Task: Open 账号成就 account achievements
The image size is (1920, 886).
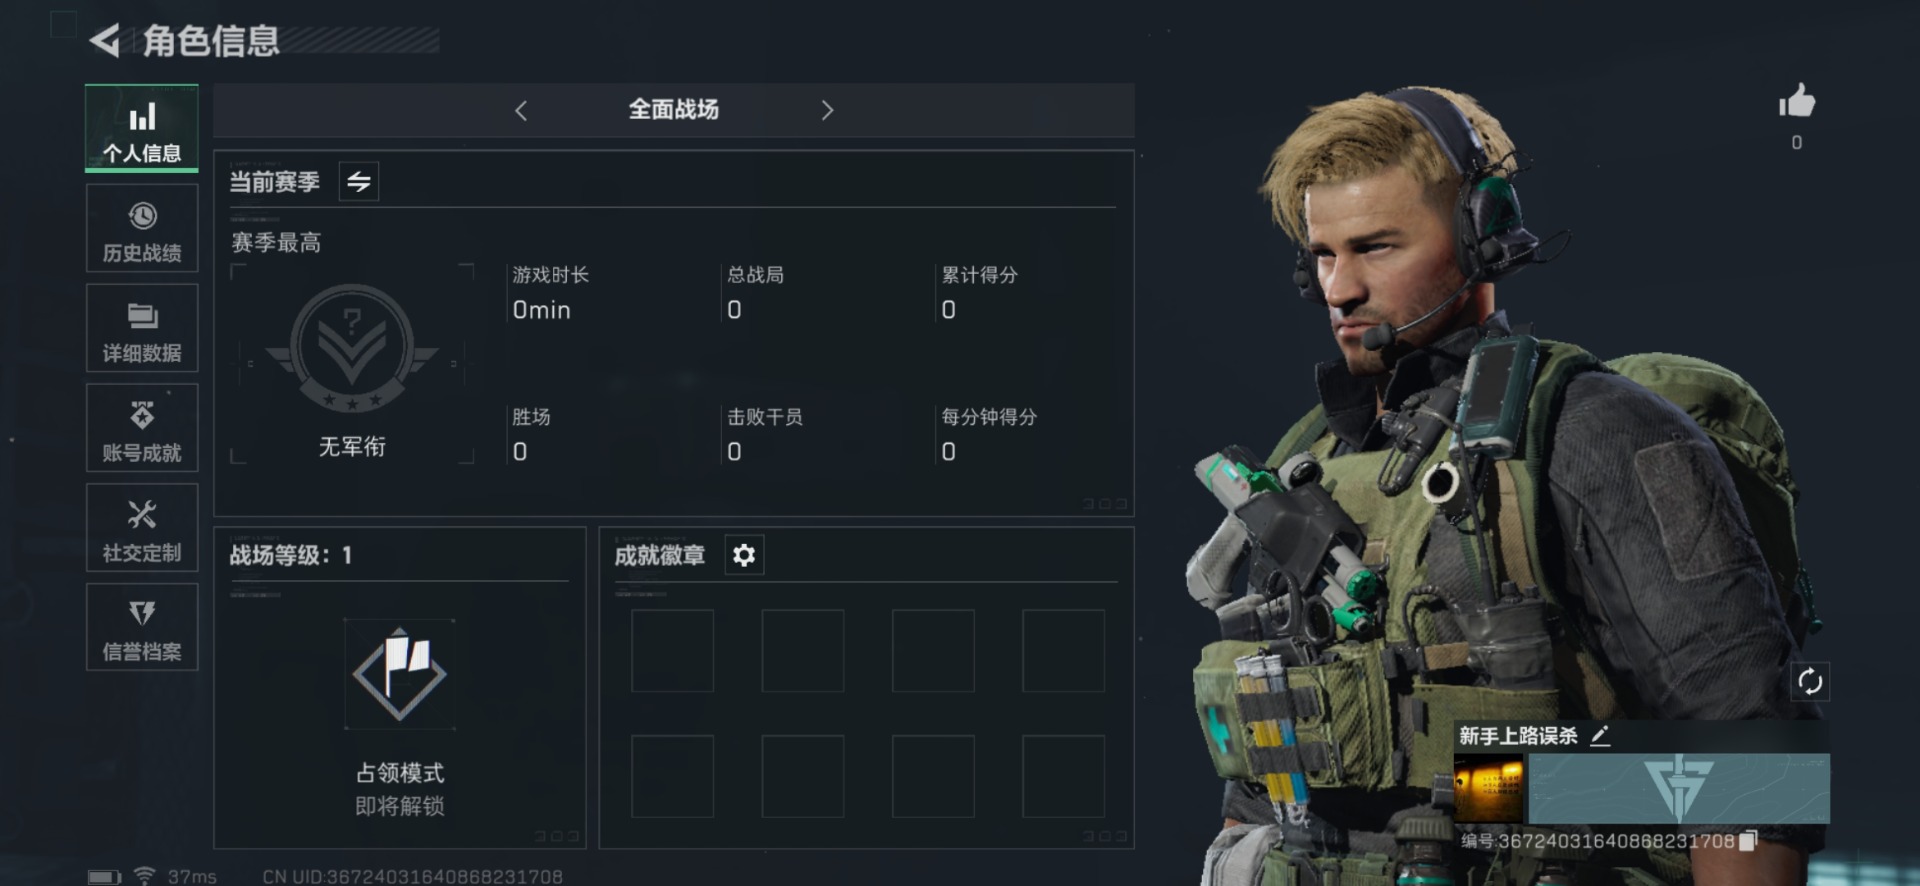Action: pyautogui.click(x=142, y=428)
